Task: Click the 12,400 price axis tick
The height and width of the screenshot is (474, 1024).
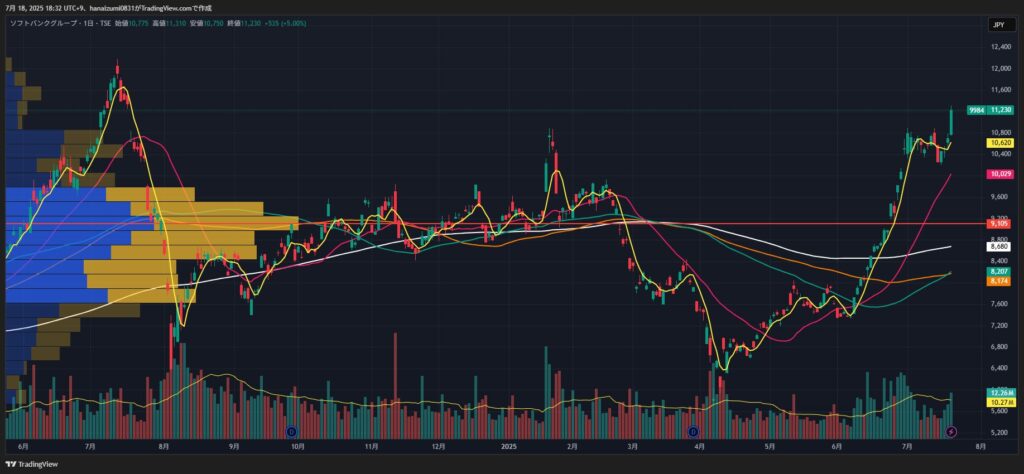Action: (999, 47)
